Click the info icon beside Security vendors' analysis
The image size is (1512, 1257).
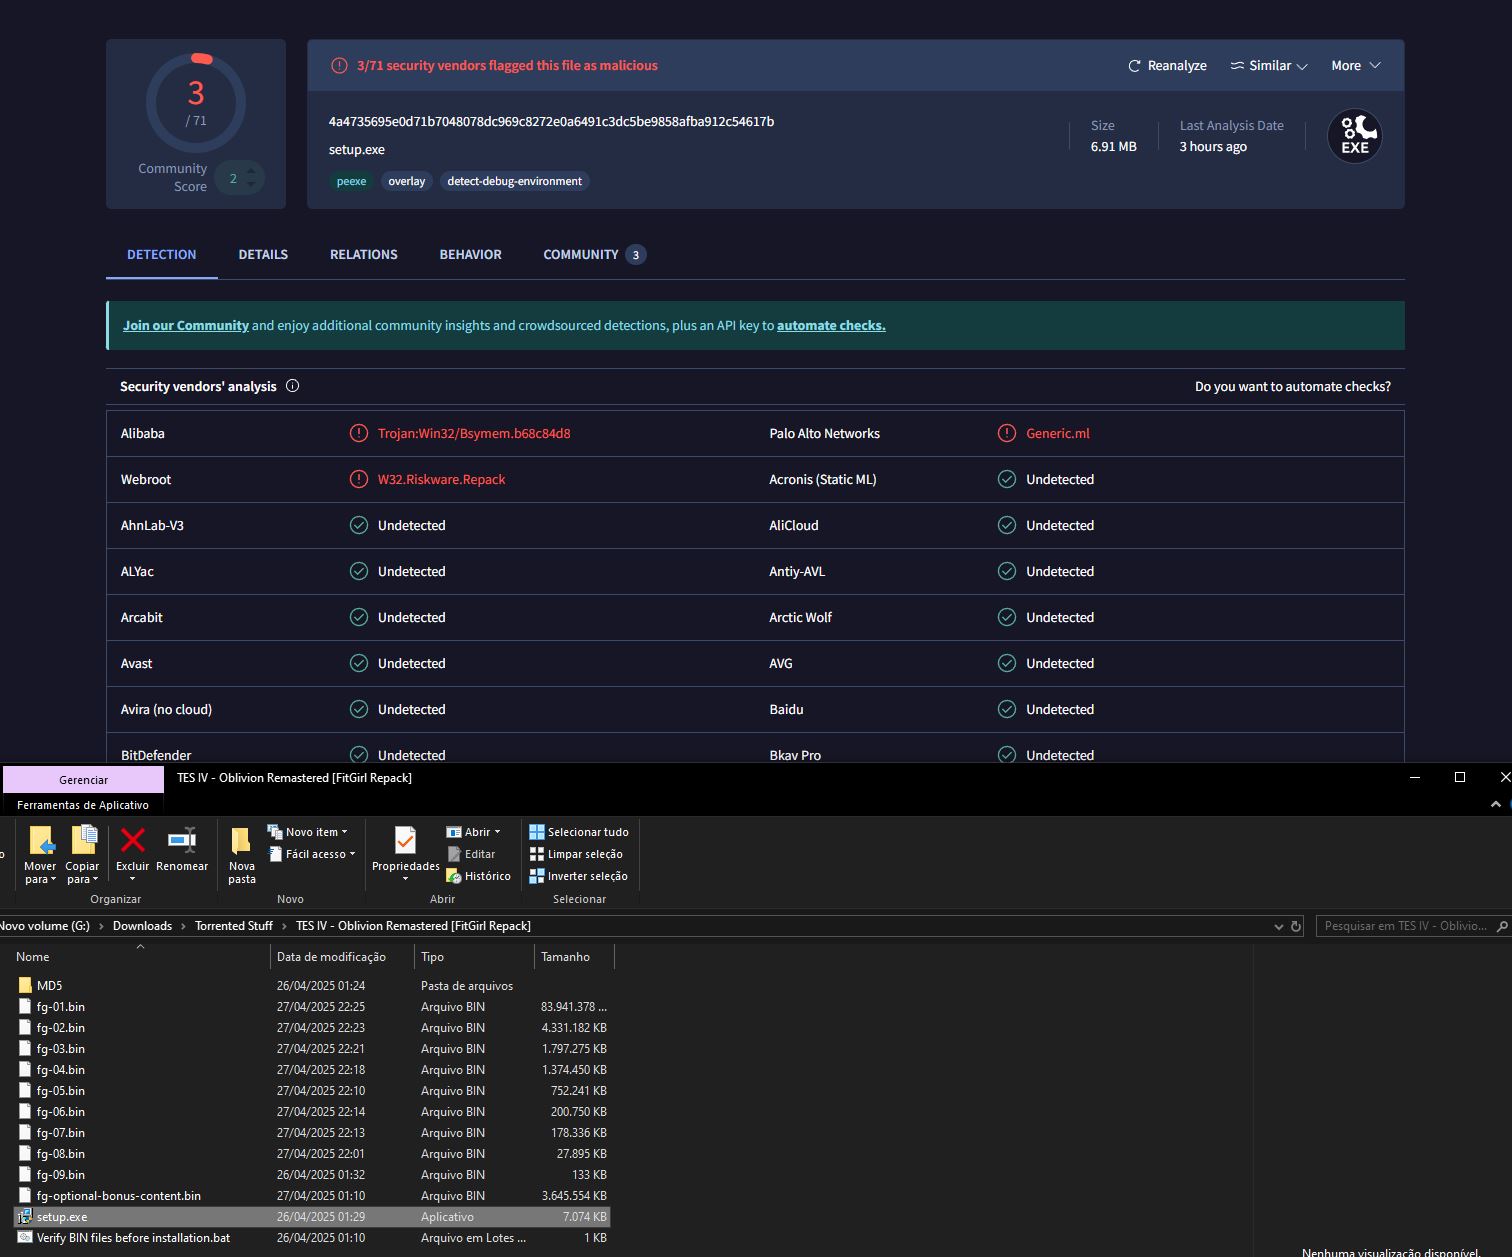coord(292,386)
